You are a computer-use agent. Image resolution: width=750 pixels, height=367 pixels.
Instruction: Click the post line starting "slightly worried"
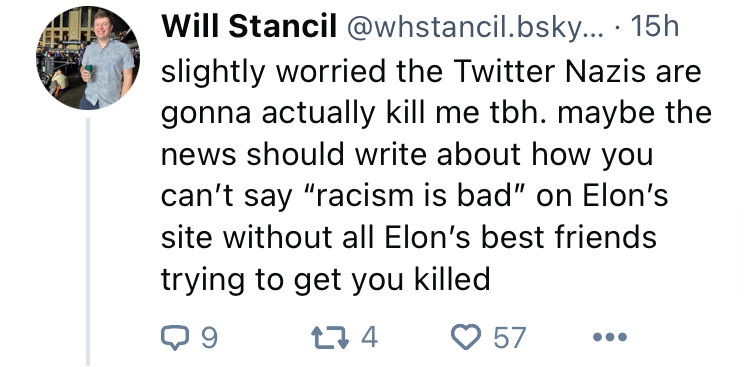click(x=431, y=73)
